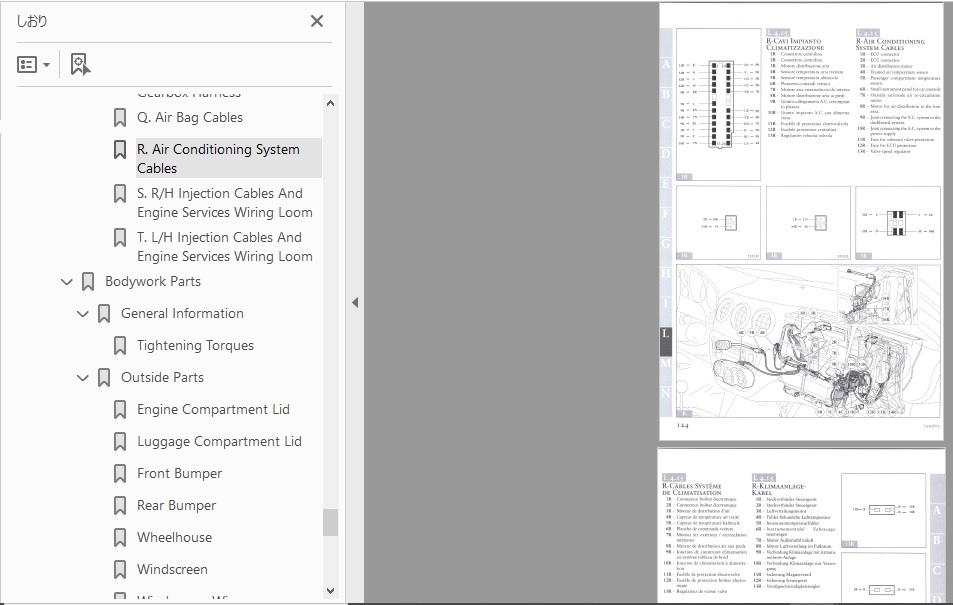The height and width of the screenshot is (605, 953).
Task: Open the Wheelhouse bookmark
Action: [x=174, y=538]
